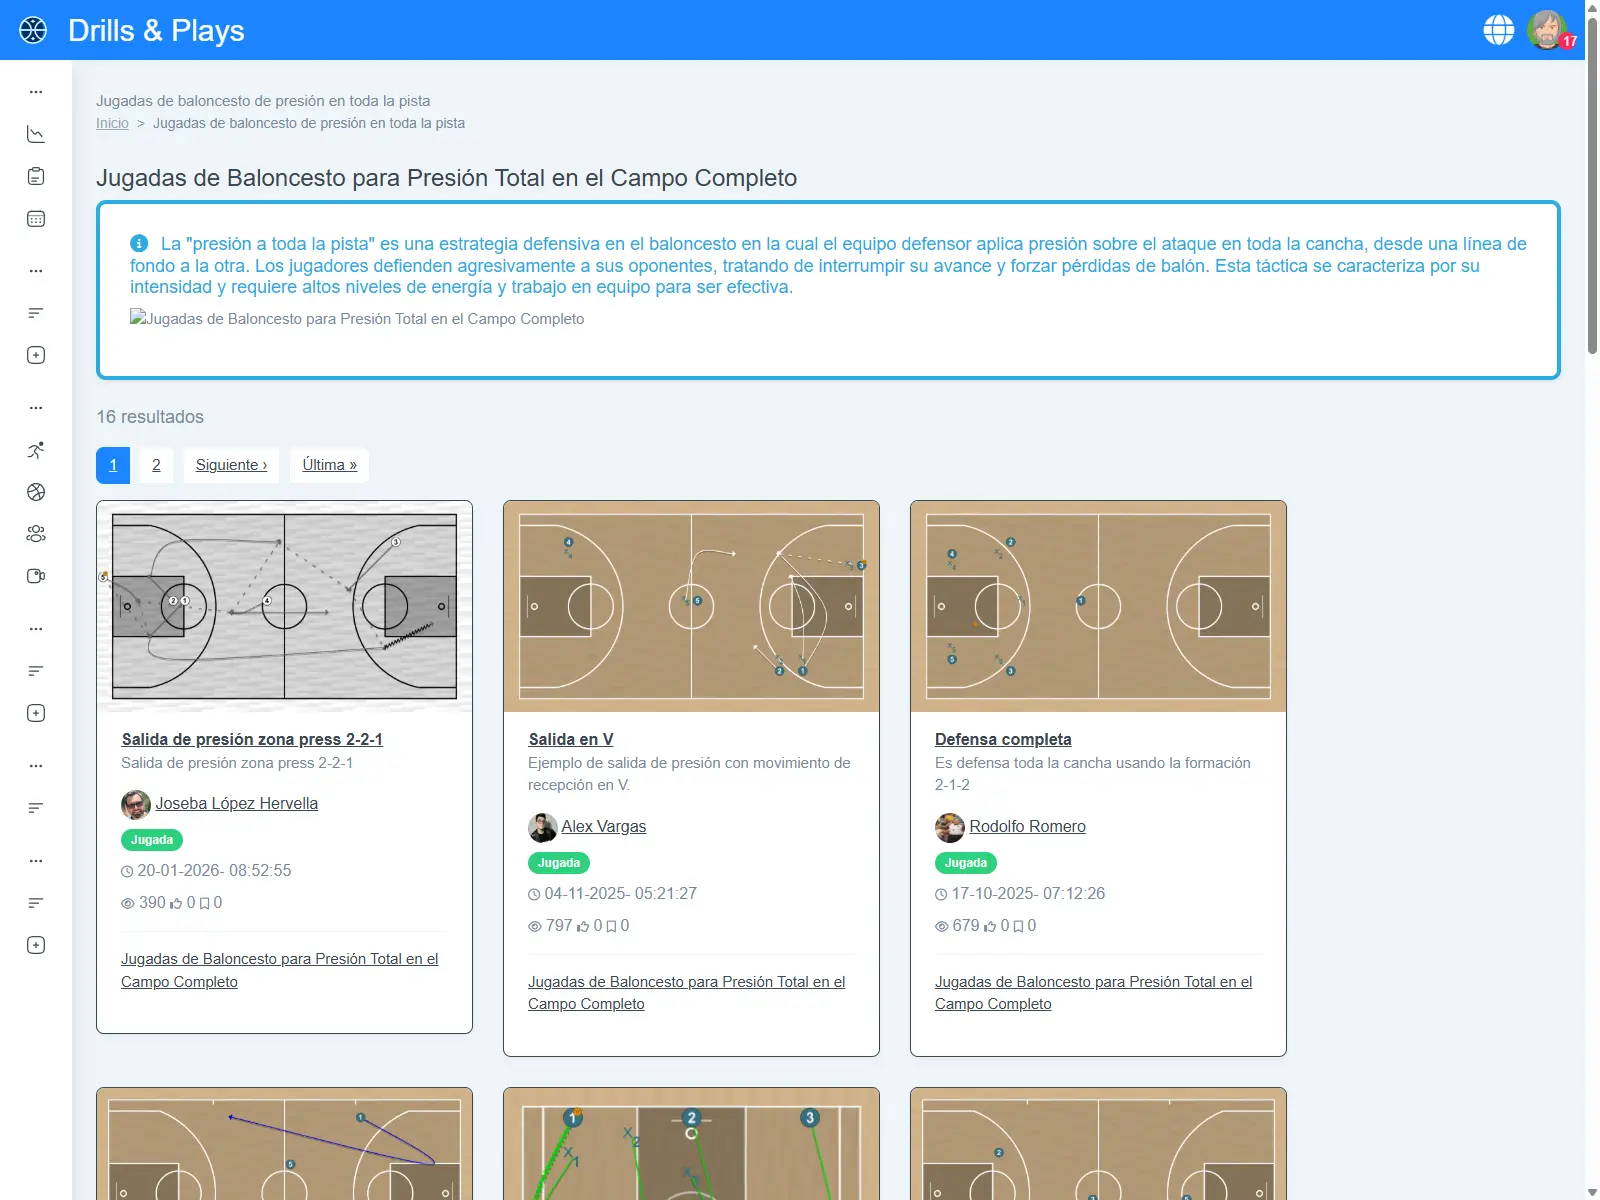Click the Siguiente pagination button
1600x1200 pixels.
pos(231,464)
